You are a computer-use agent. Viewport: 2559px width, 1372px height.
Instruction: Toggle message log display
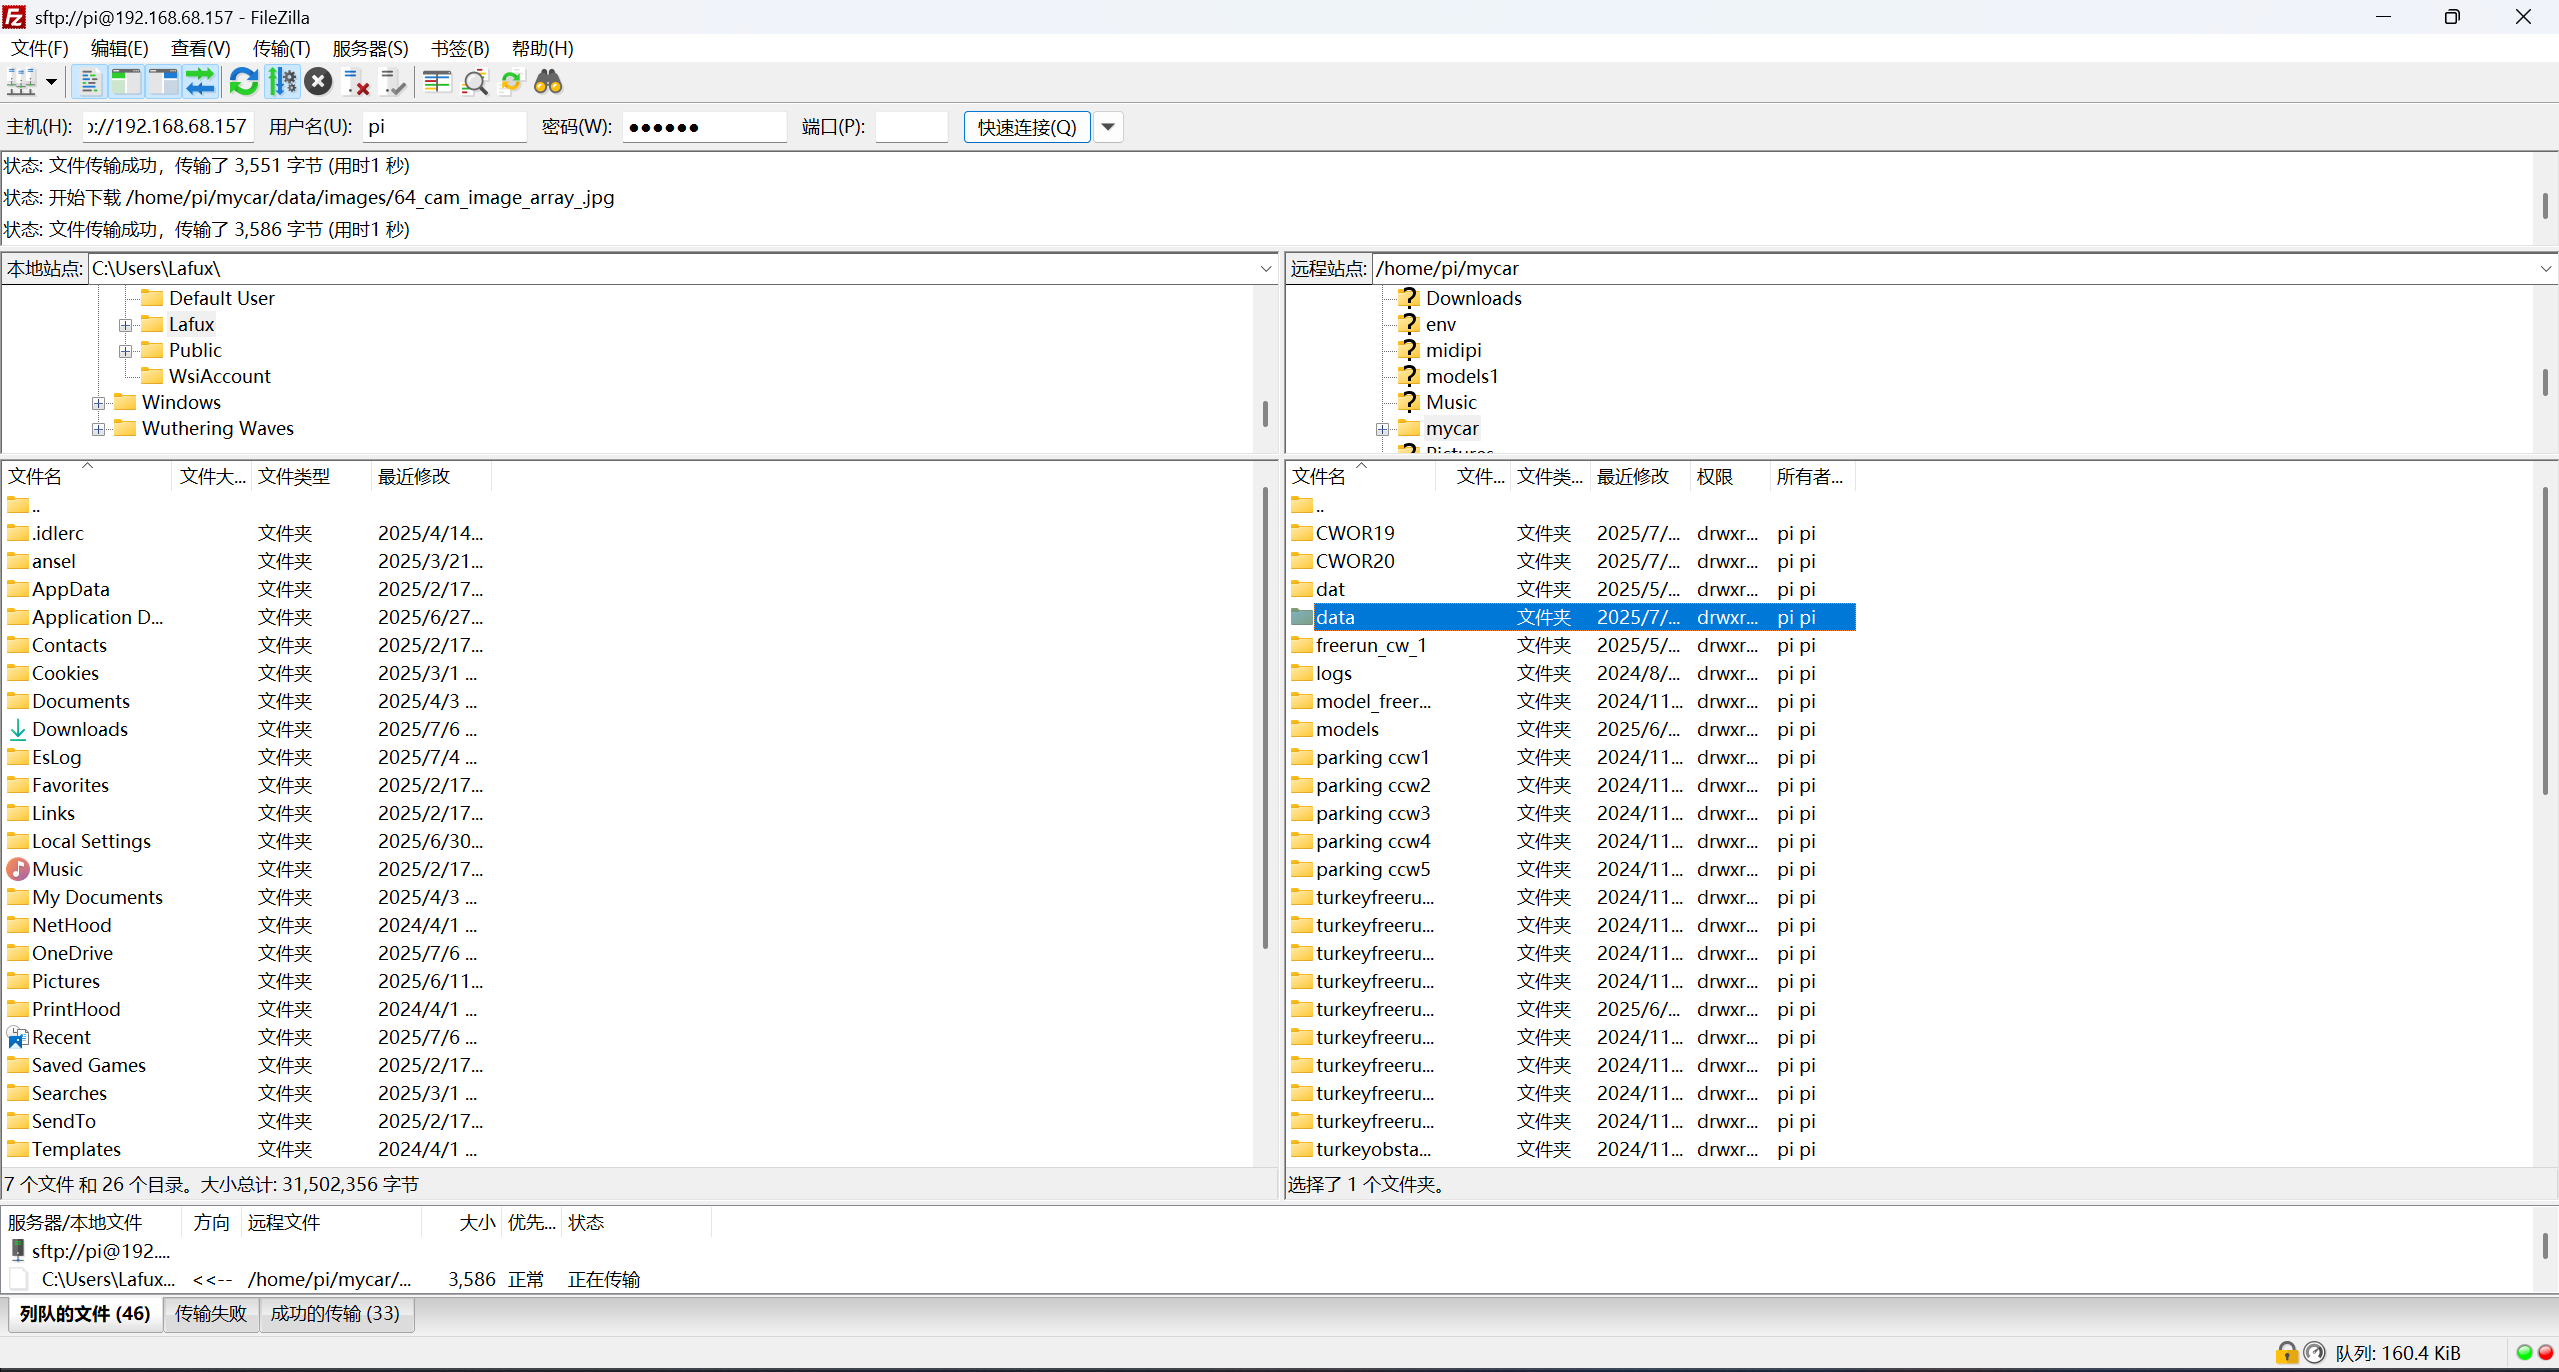tap(89, 82)
